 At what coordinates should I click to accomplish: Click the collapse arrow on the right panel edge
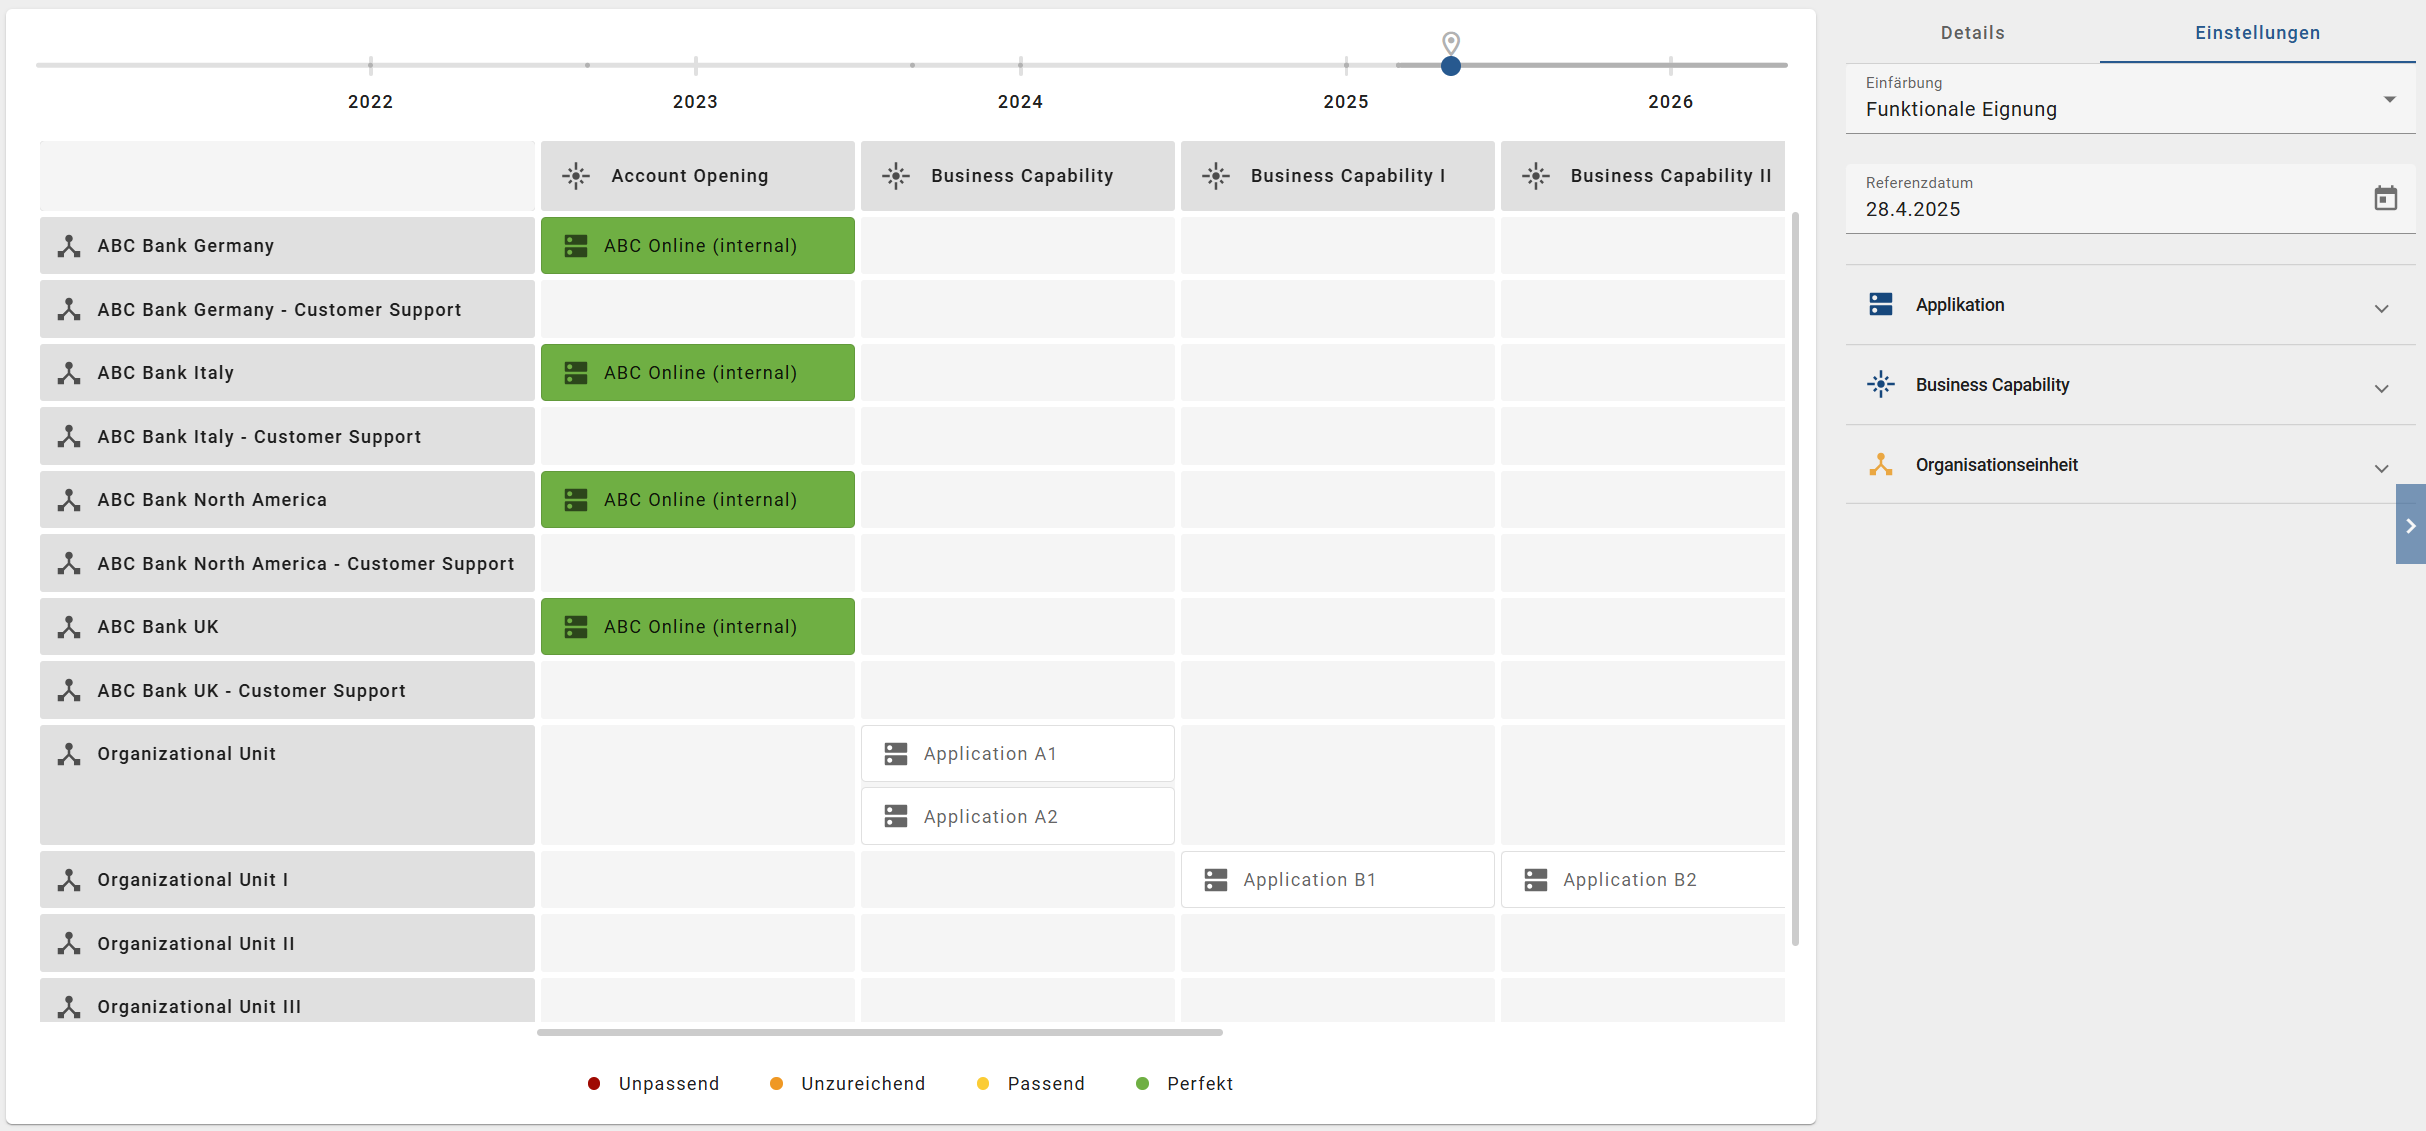click(2411, 525)
